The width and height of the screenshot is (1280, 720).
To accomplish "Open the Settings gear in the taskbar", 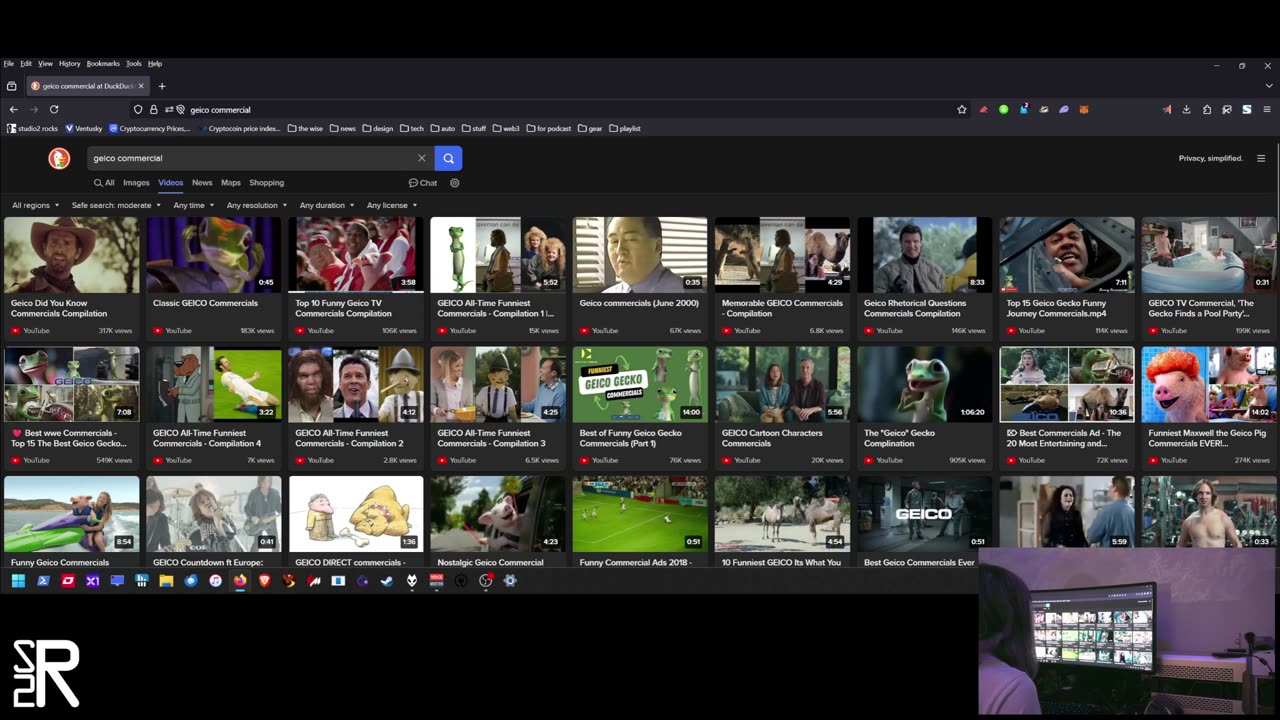I will (x=510, y=580).
